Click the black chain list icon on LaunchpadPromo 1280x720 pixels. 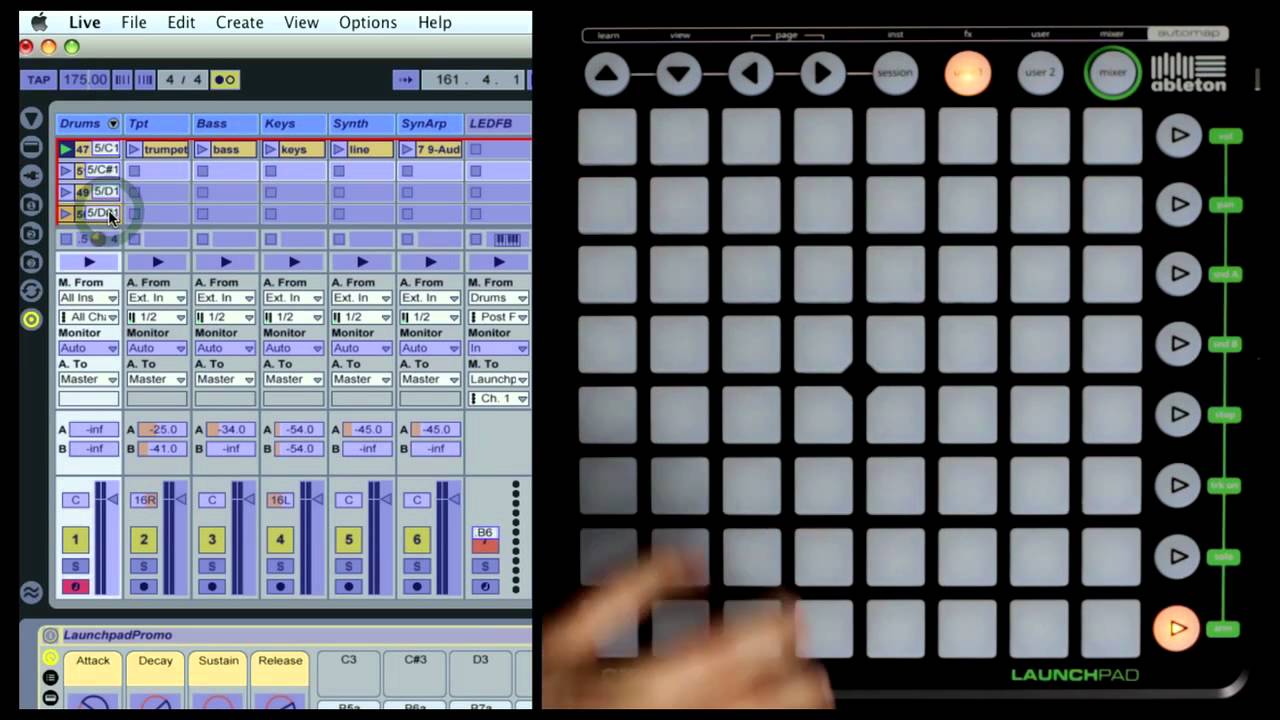pyautogui.click(x=50, y=678)
